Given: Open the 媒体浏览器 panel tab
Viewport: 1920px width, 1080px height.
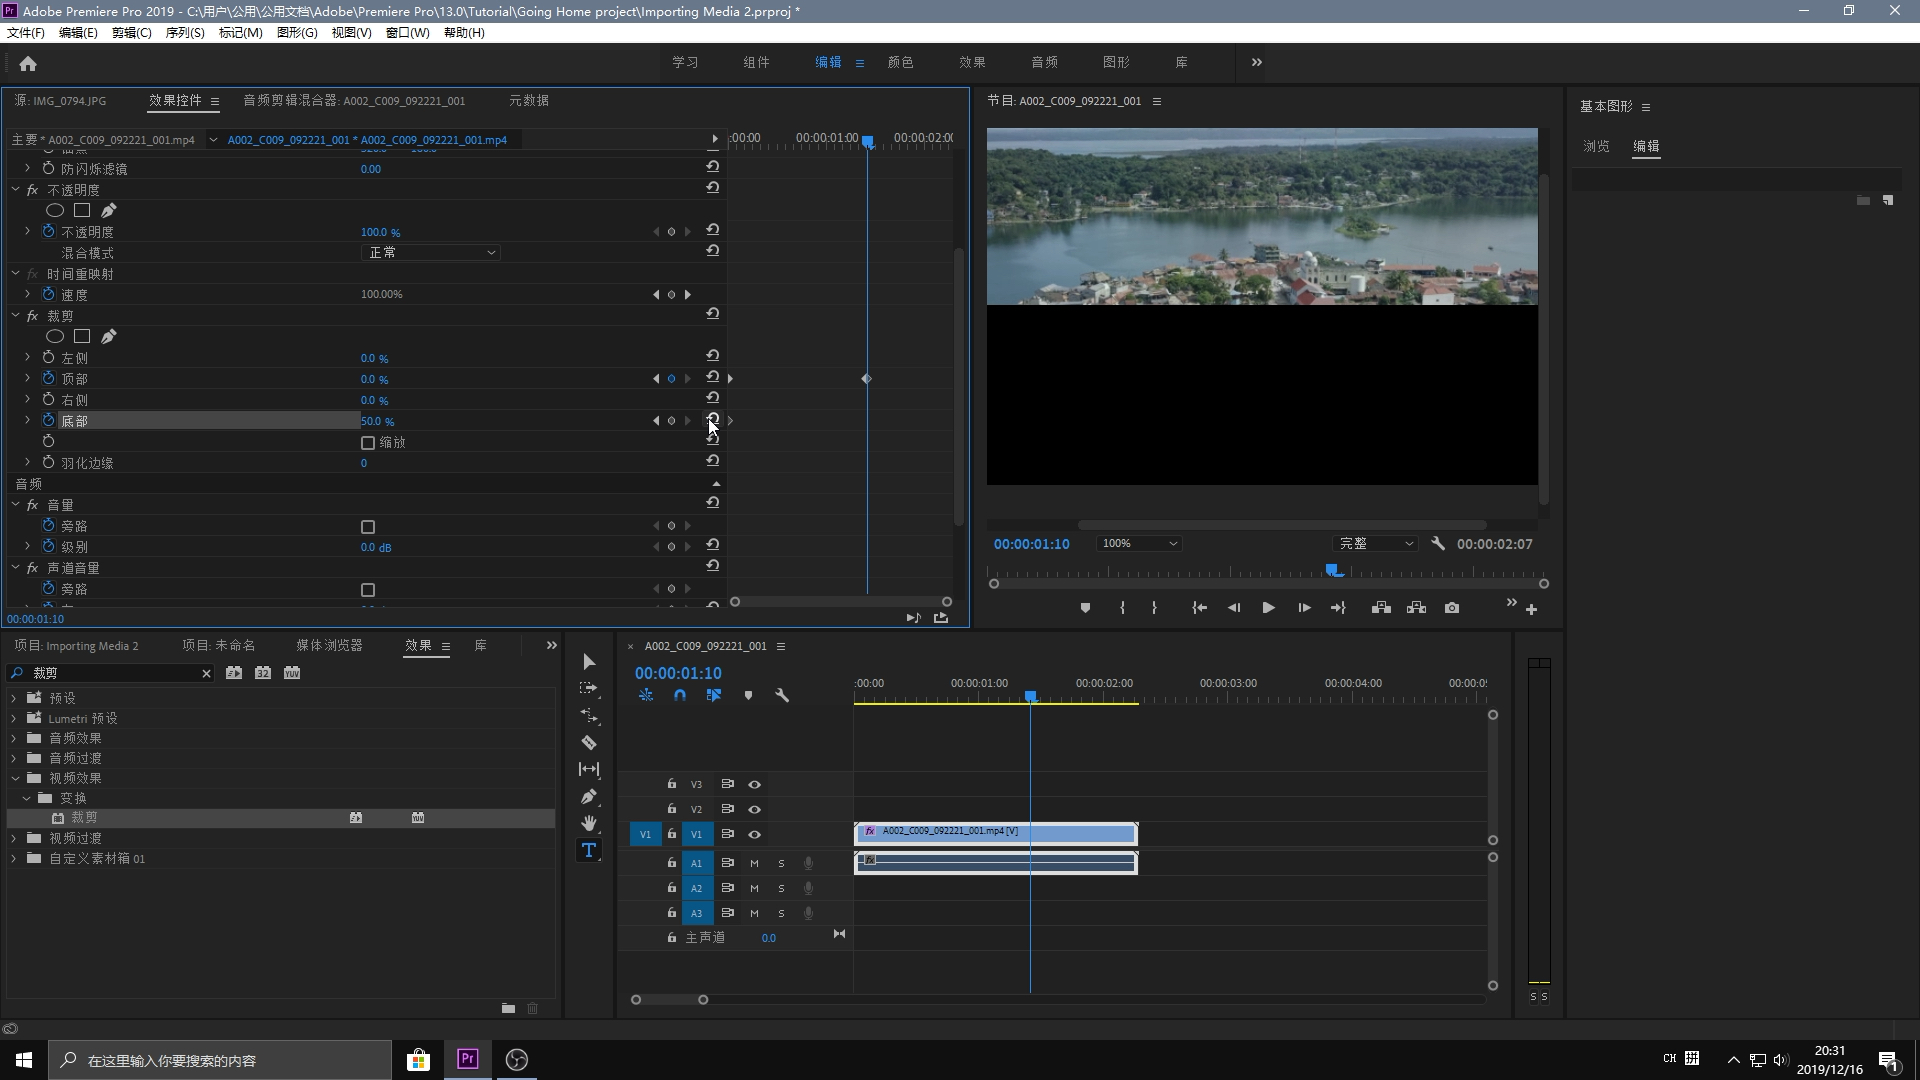Looking at the screenshot, I should [329, 646].
